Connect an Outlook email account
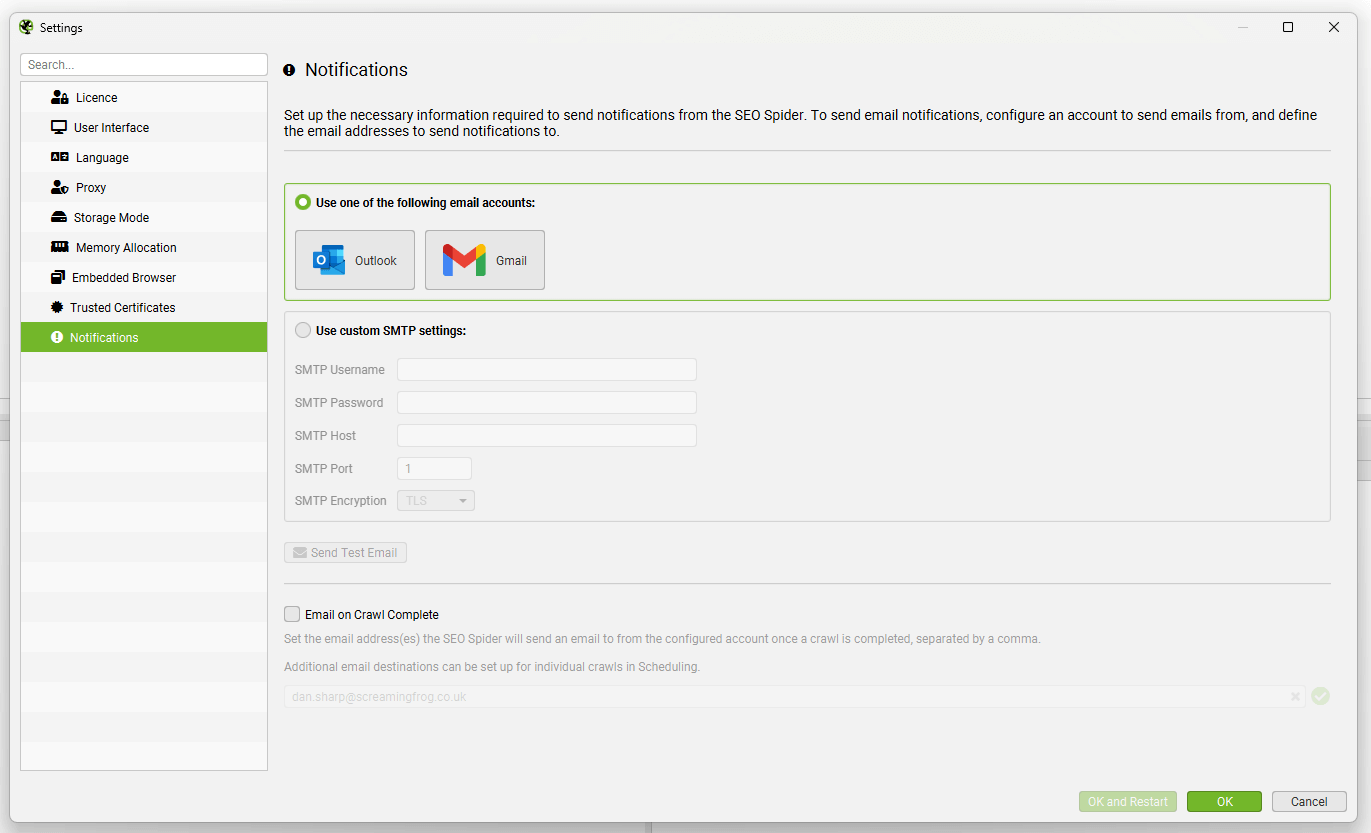This screenshot has width=1371, height=833. coord(355,260)
